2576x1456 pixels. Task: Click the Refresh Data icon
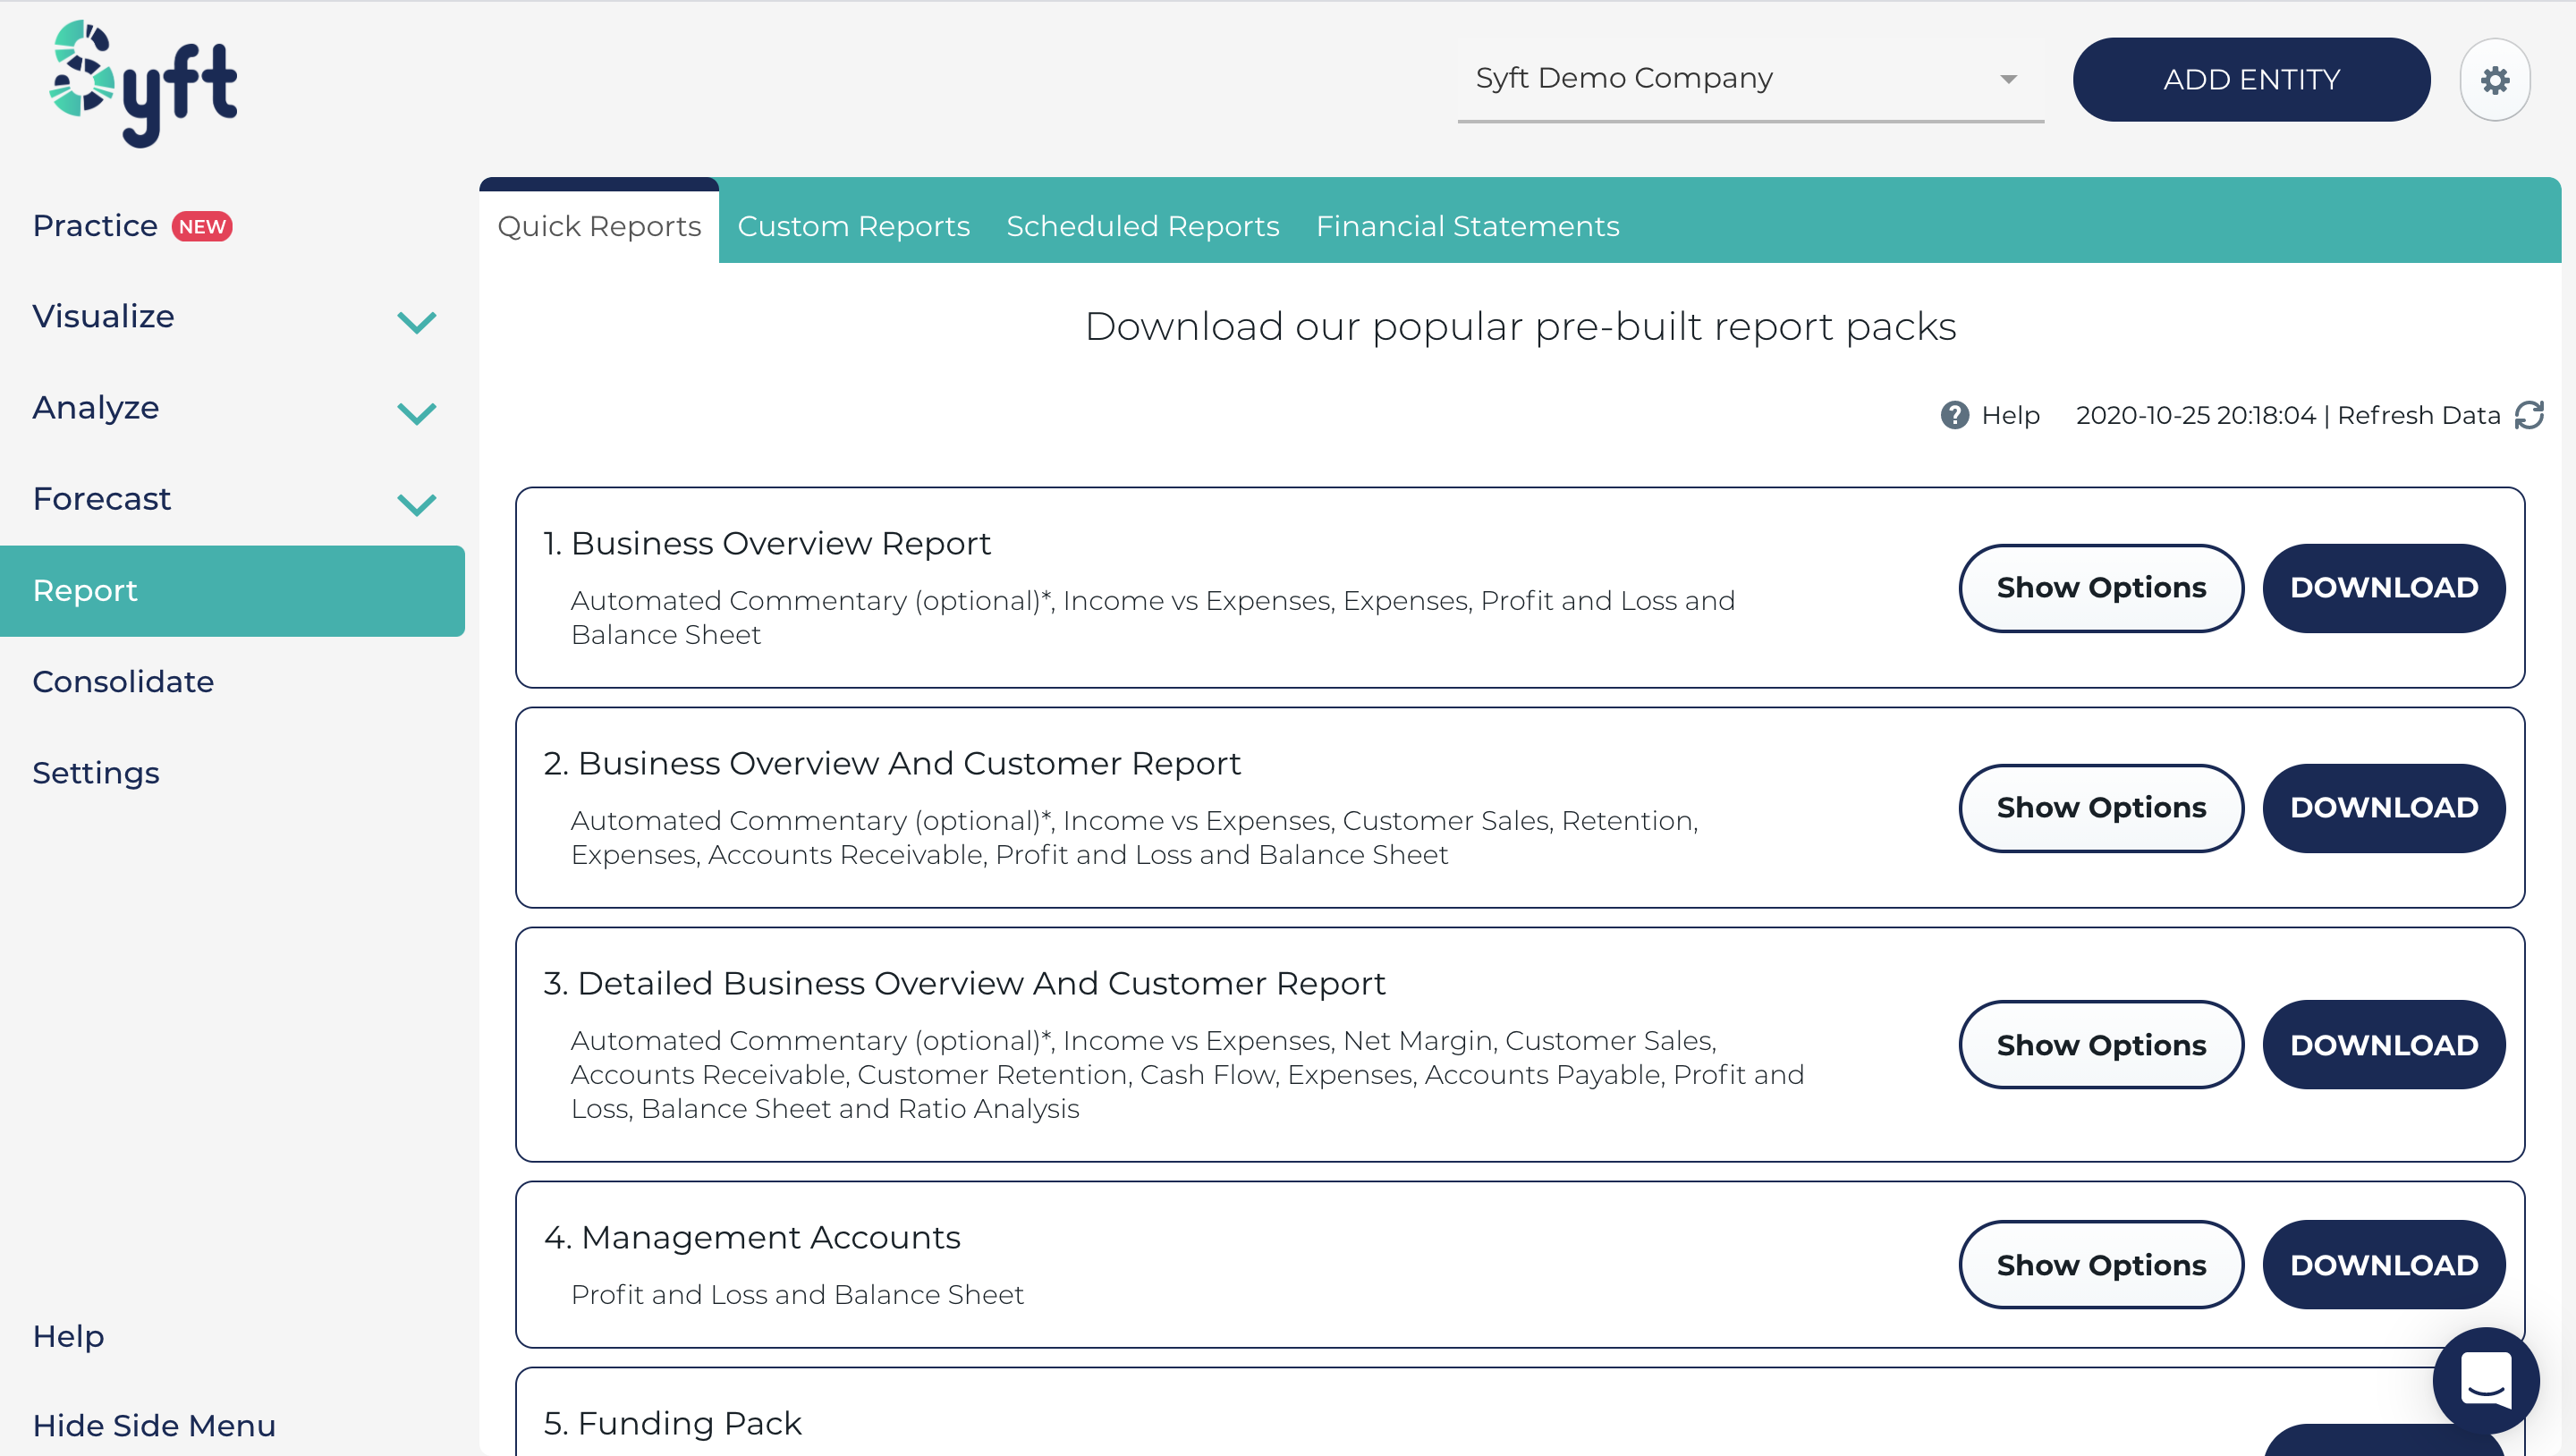click(2529, 414)
